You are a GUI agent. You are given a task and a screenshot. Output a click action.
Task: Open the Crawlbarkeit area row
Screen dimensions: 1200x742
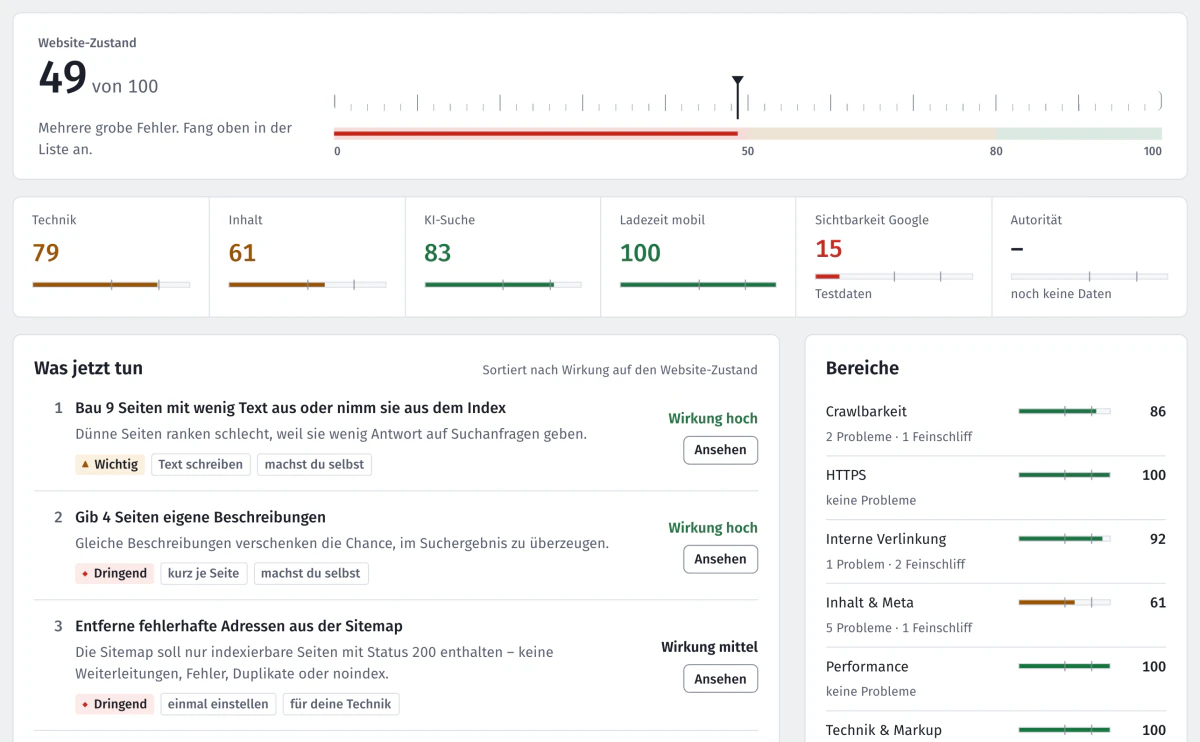click(996, 423)
